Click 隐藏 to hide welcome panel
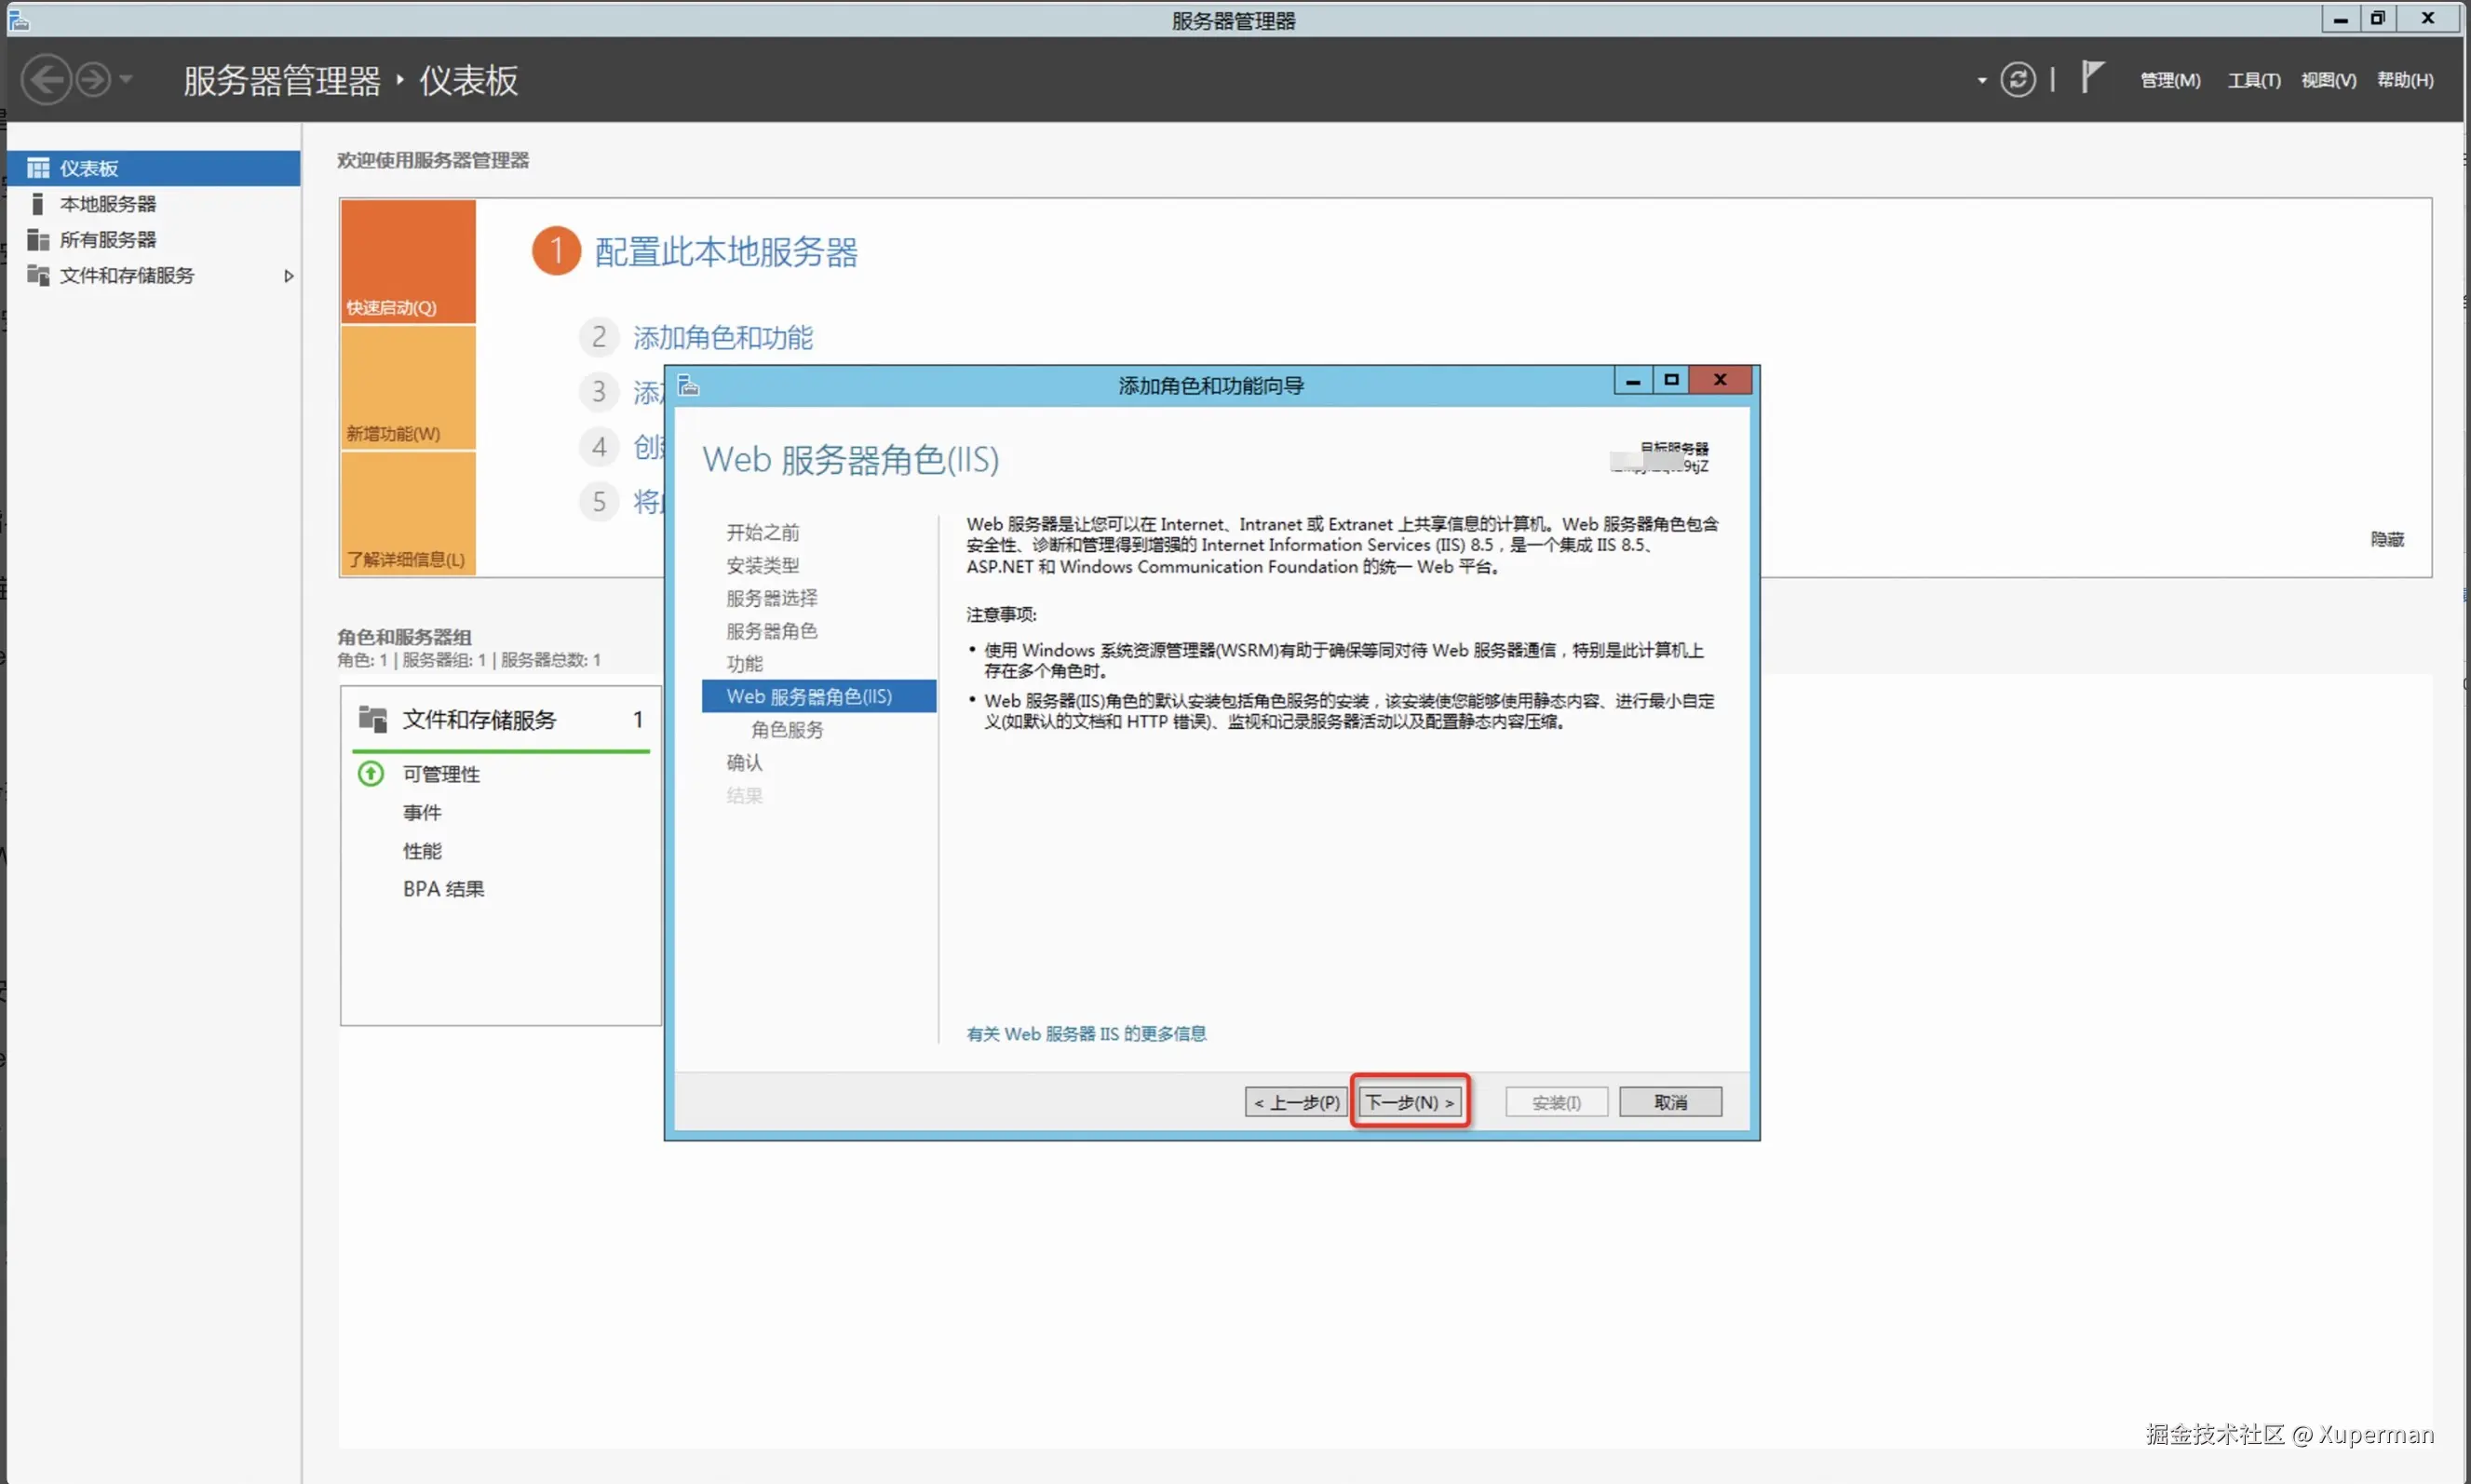Image resolution: width=2471 pixels, height=1484 pixels. [2386, 540]
